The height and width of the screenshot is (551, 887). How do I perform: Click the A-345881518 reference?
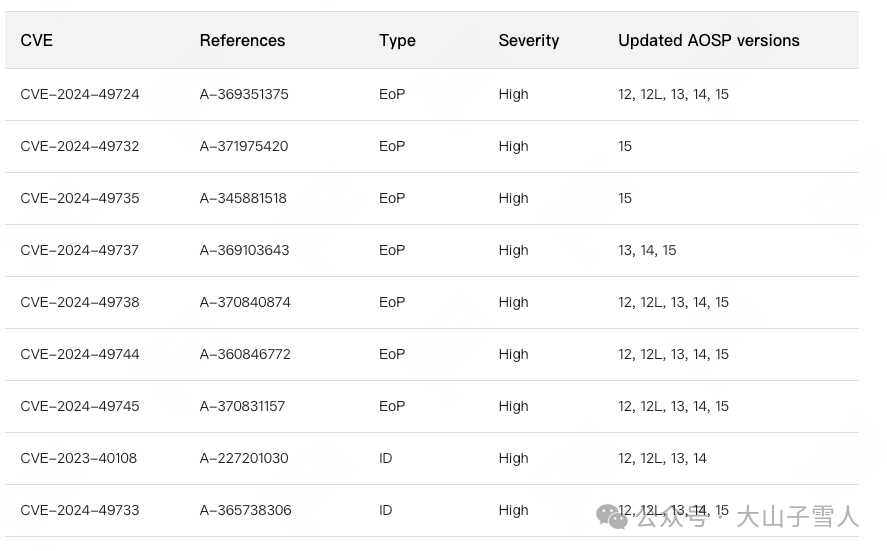pyautogui.click(x=243, y=198)
